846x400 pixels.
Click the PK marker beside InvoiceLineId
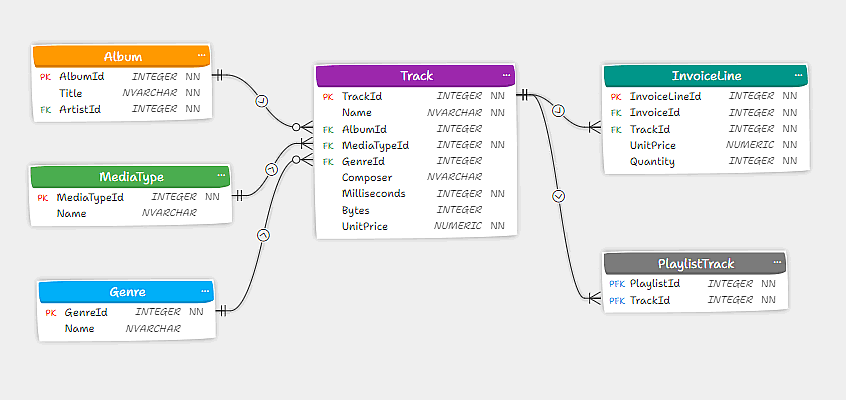click(616, 97)
